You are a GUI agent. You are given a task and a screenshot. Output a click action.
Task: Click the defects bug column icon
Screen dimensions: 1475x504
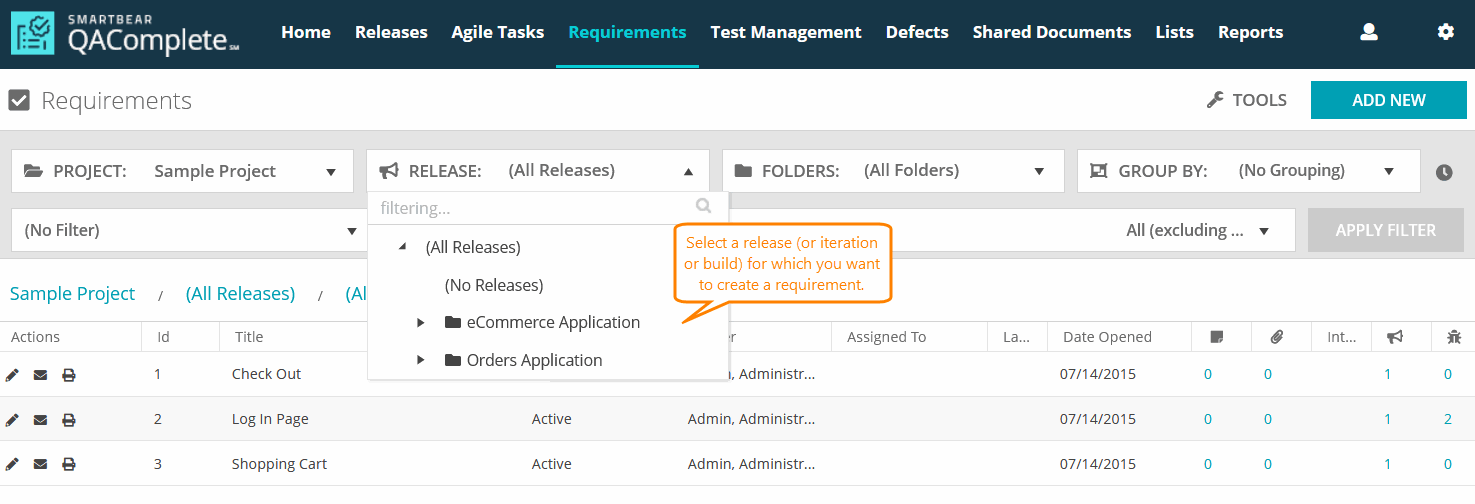click(x=1453, y=338)
